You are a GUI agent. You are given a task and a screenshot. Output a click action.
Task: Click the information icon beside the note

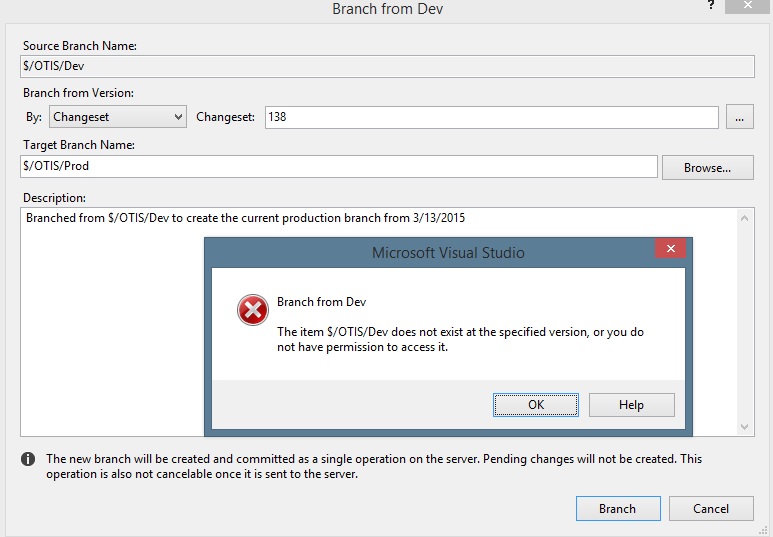(28, 459)
